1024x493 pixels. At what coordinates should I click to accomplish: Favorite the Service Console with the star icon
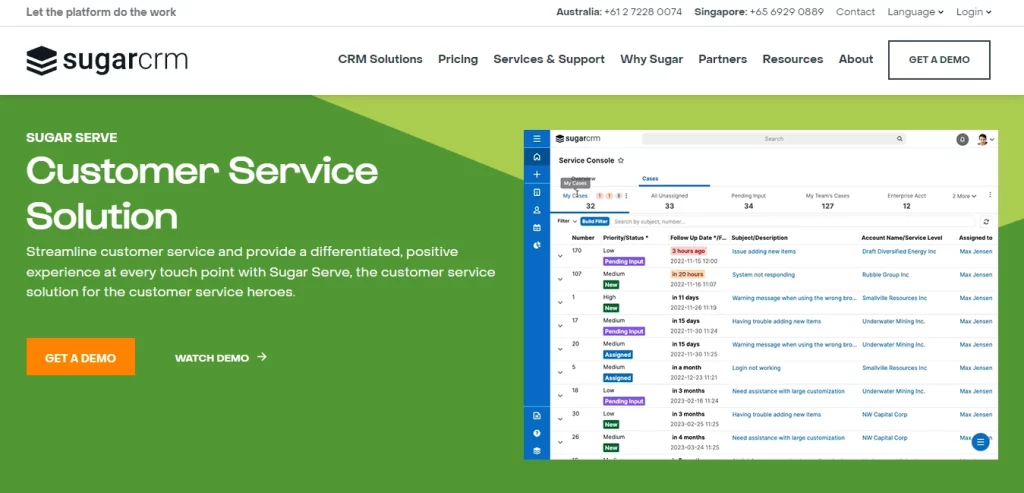[x=621, y=160]
